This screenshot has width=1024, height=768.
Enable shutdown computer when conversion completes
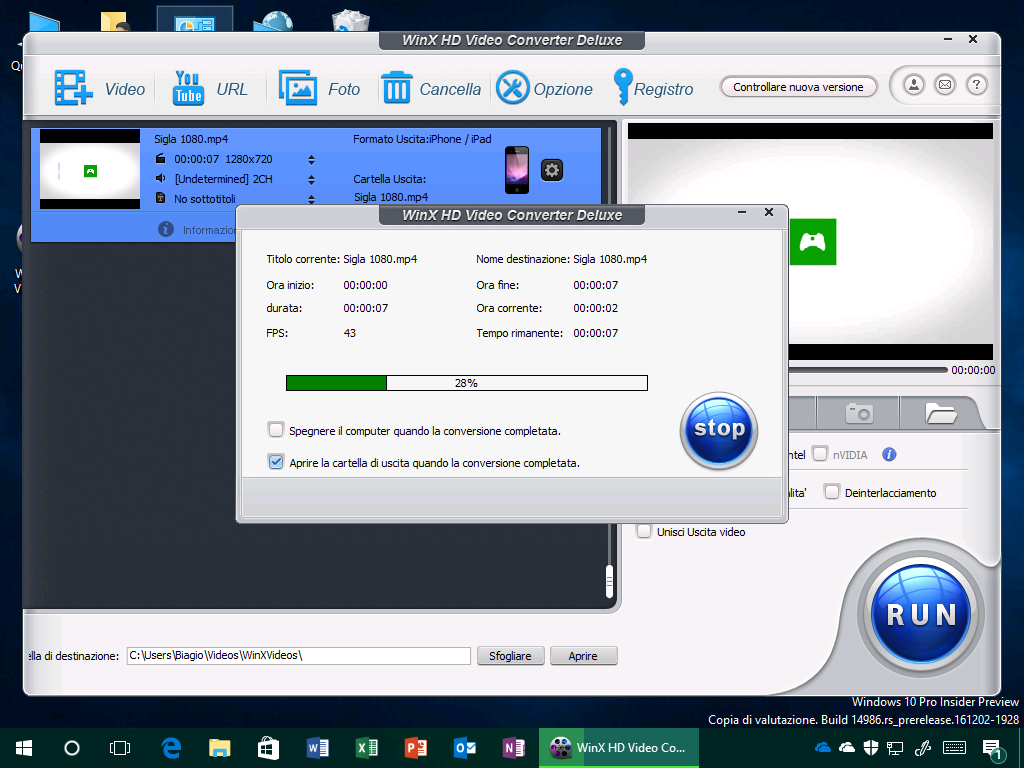(276, 430)
